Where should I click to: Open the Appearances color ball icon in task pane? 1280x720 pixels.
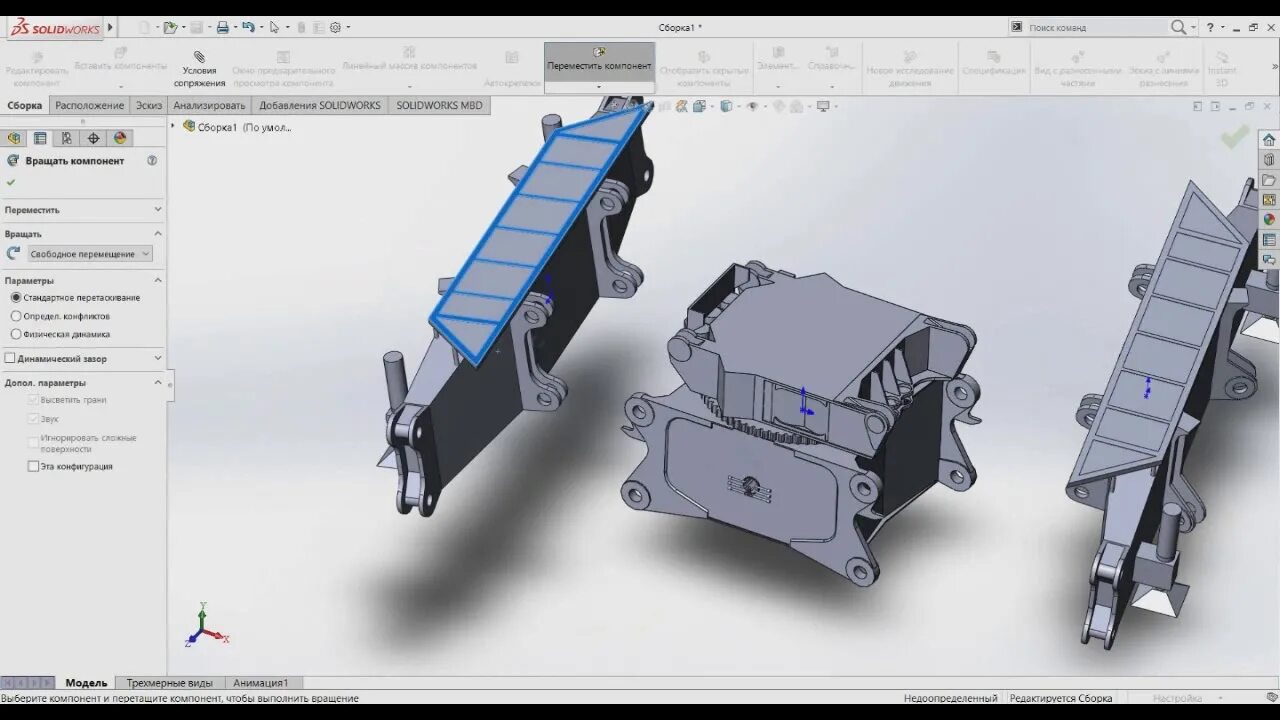coord(1269,220)
